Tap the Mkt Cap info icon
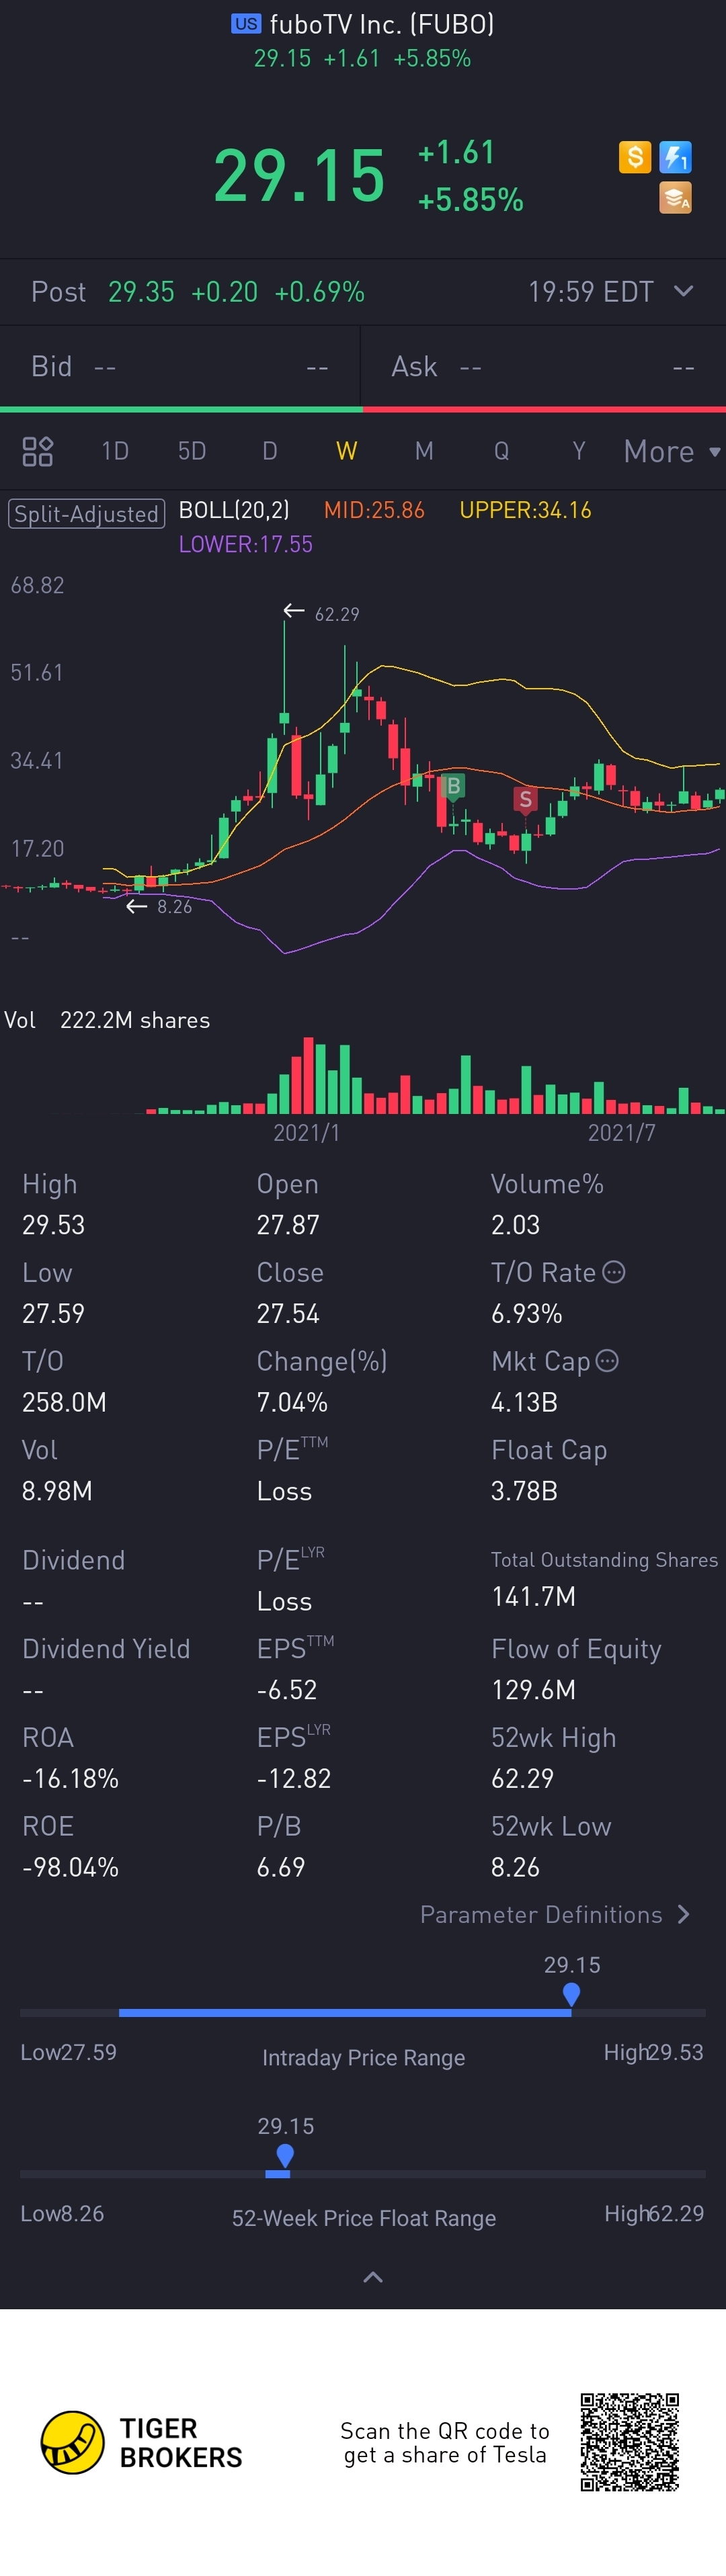The height and width of the screenshot is (2576, 726). [607, 1360]
